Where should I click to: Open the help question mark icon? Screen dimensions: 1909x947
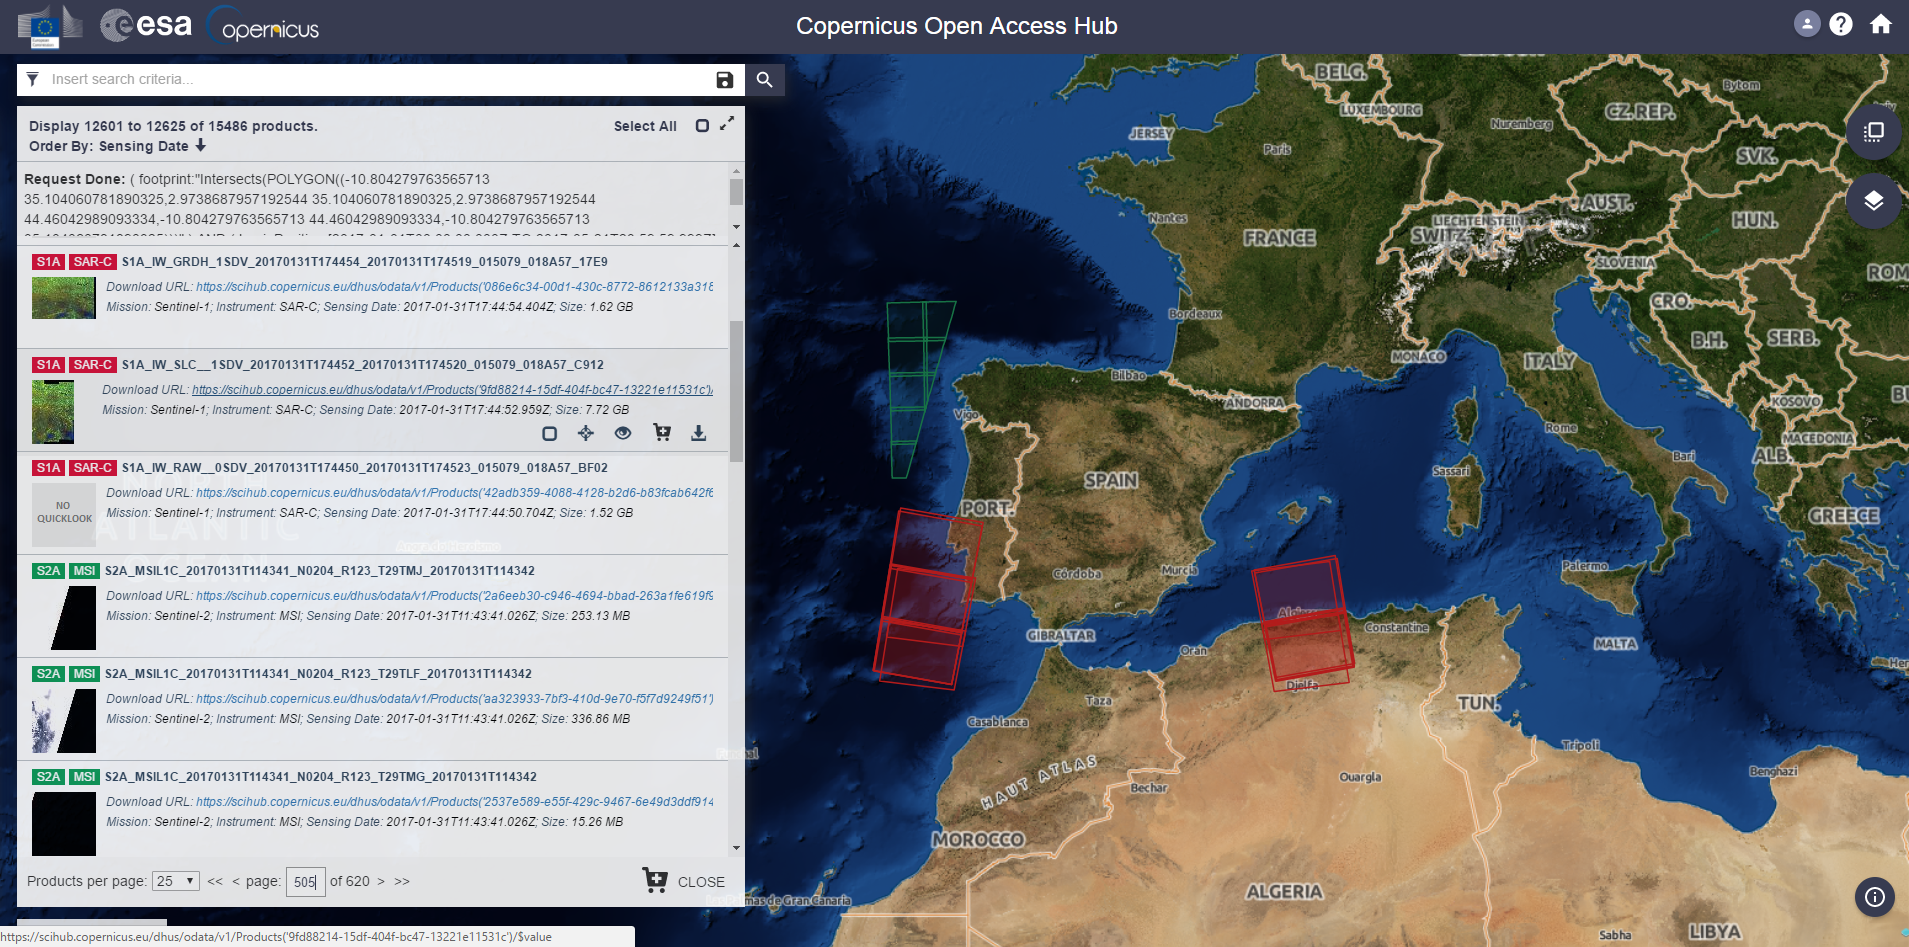(1841, 24)
